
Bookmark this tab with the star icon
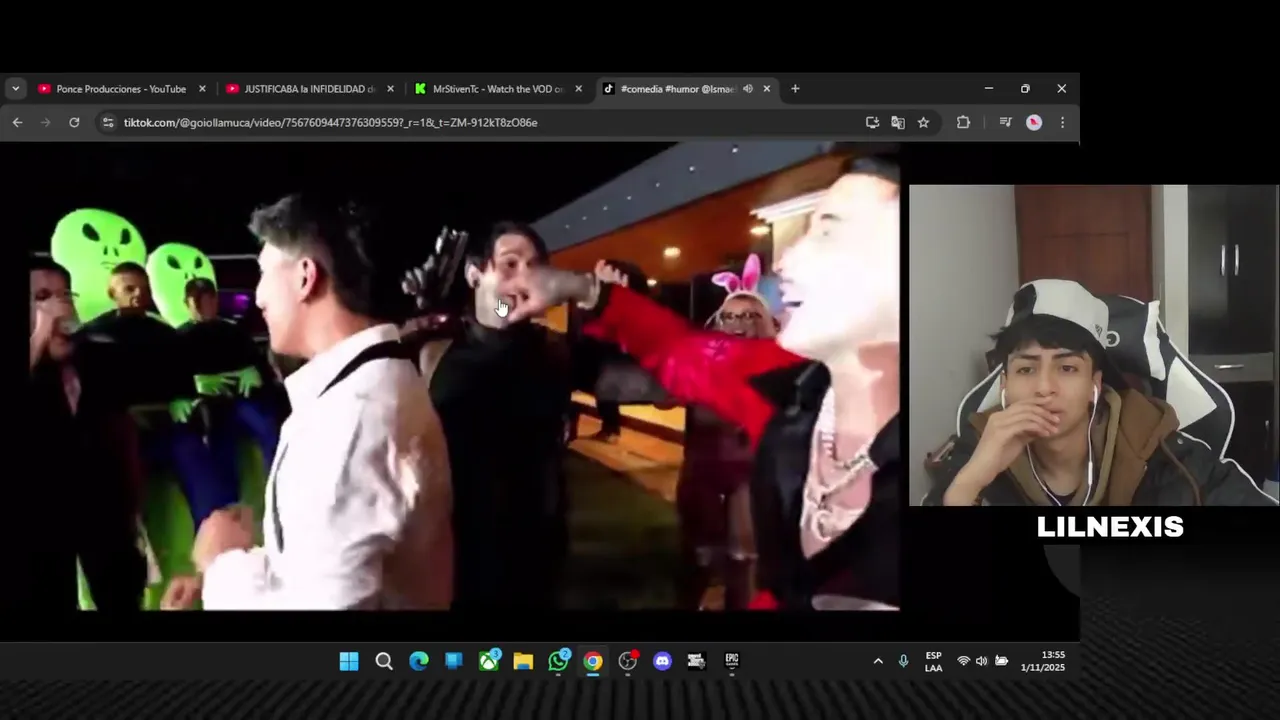click(923, 122)
